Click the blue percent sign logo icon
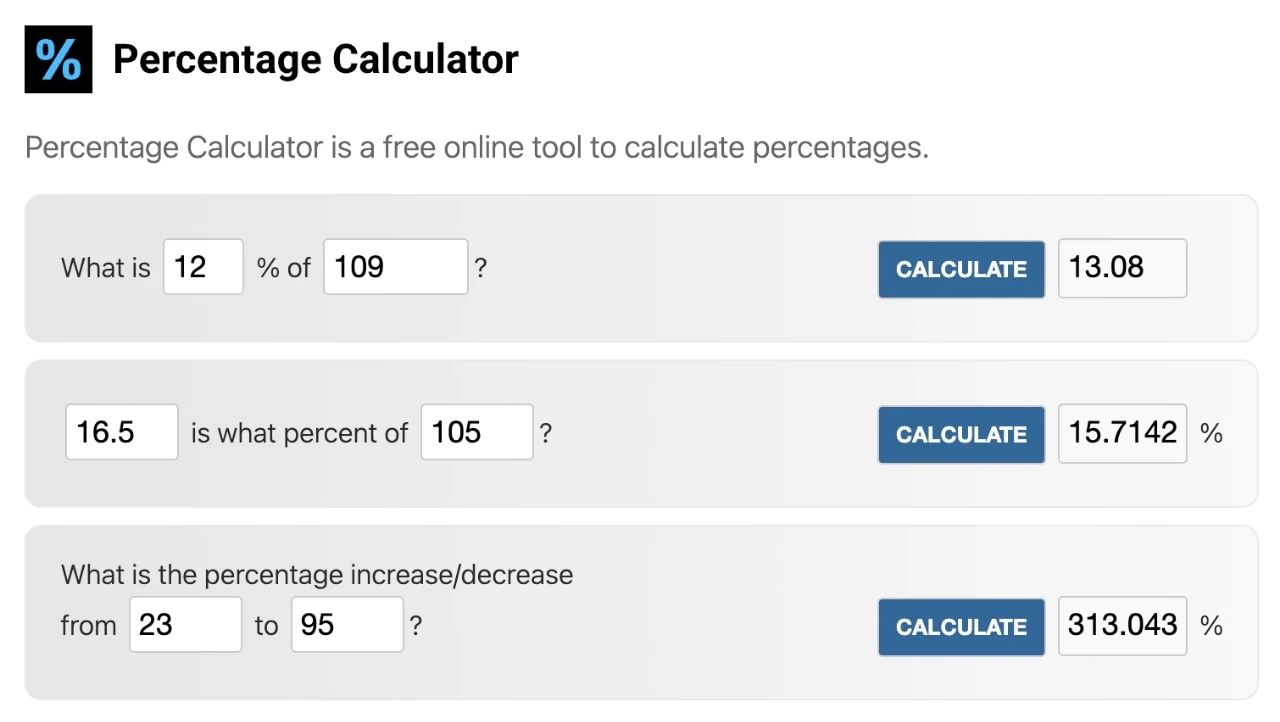1280x722 pixels. coord(58,59)
